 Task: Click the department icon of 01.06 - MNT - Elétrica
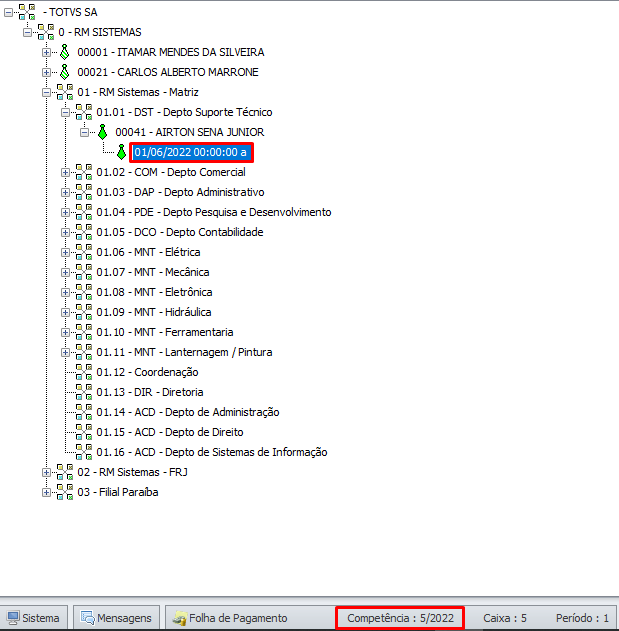(x=84, y=252)
